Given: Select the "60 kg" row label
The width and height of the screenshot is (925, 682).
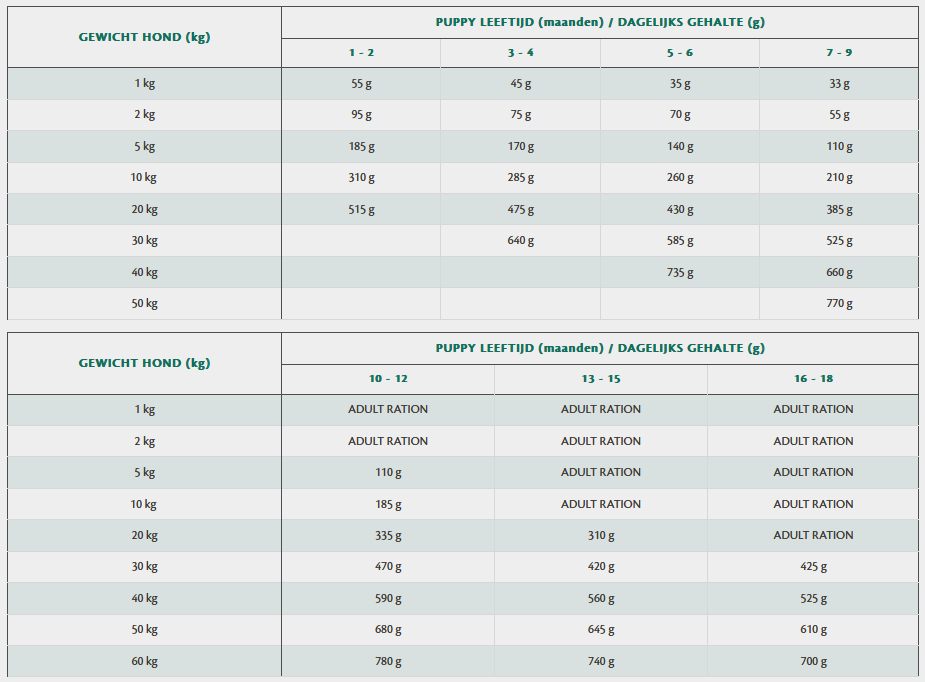Looking at the screenshot, I should pos(145,662).
